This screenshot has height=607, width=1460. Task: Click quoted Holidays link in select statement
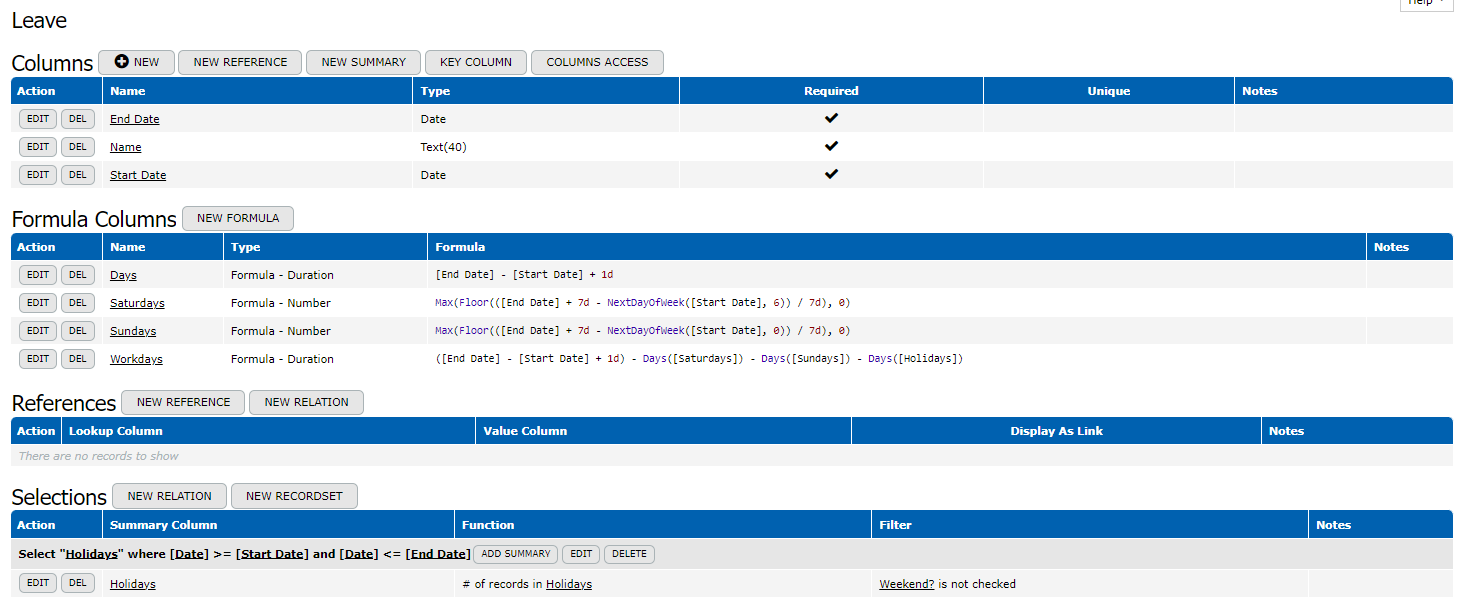tap(90, 554)
